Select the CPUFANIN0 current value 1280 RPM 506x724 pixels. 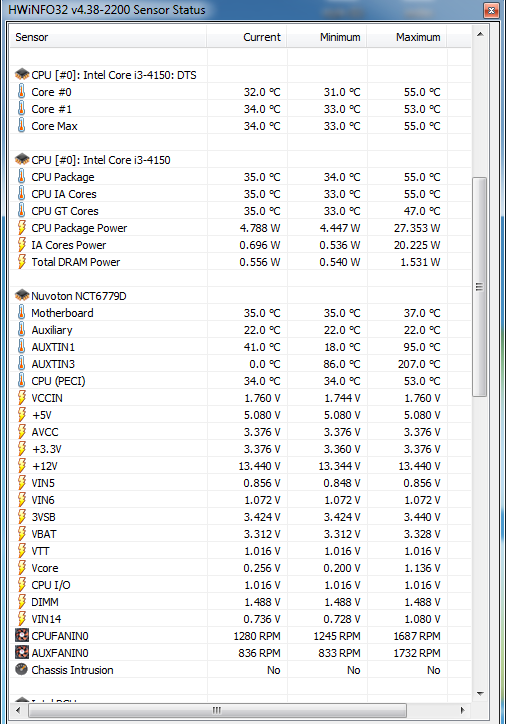[257, 636]
